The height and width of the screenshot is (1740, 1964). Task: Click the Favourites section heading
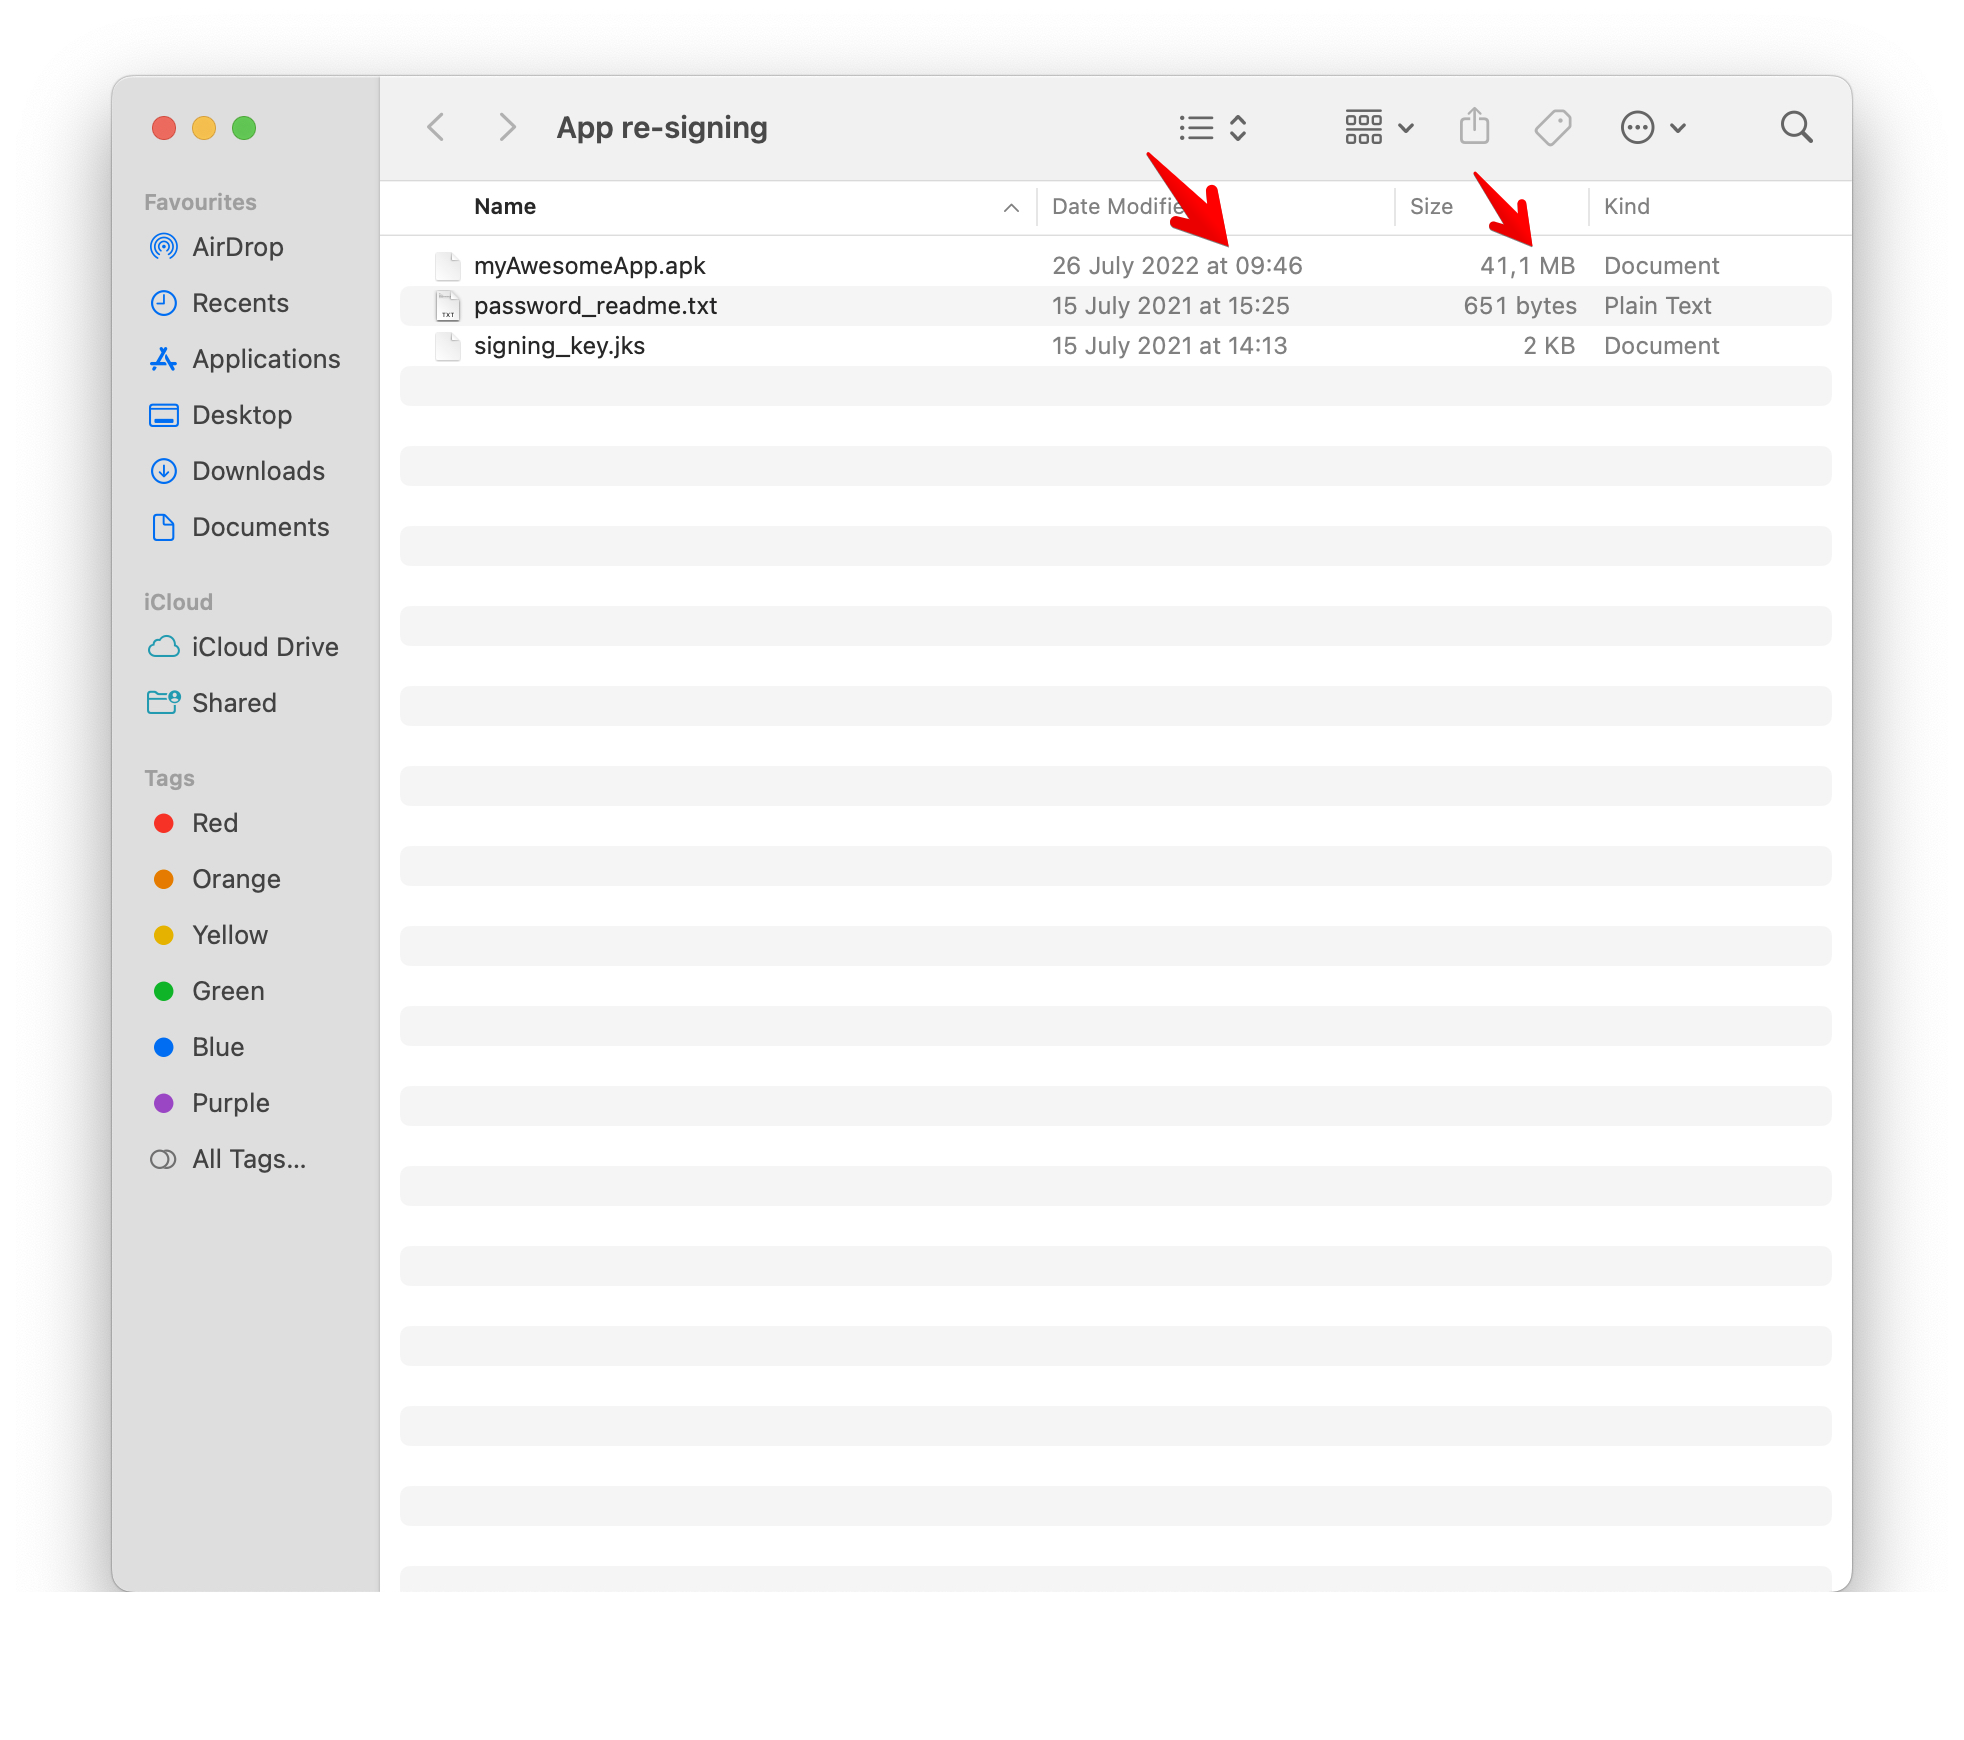(x=200, y=202)
